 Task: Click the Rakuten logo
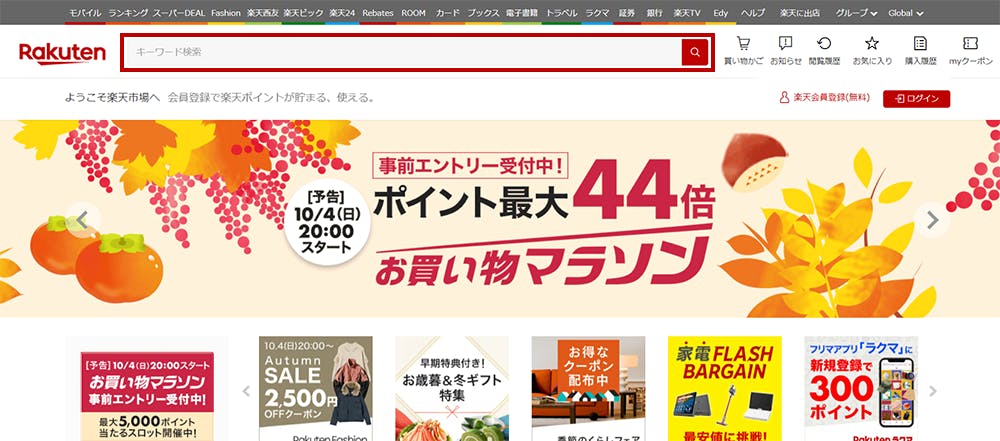point(62,54)
